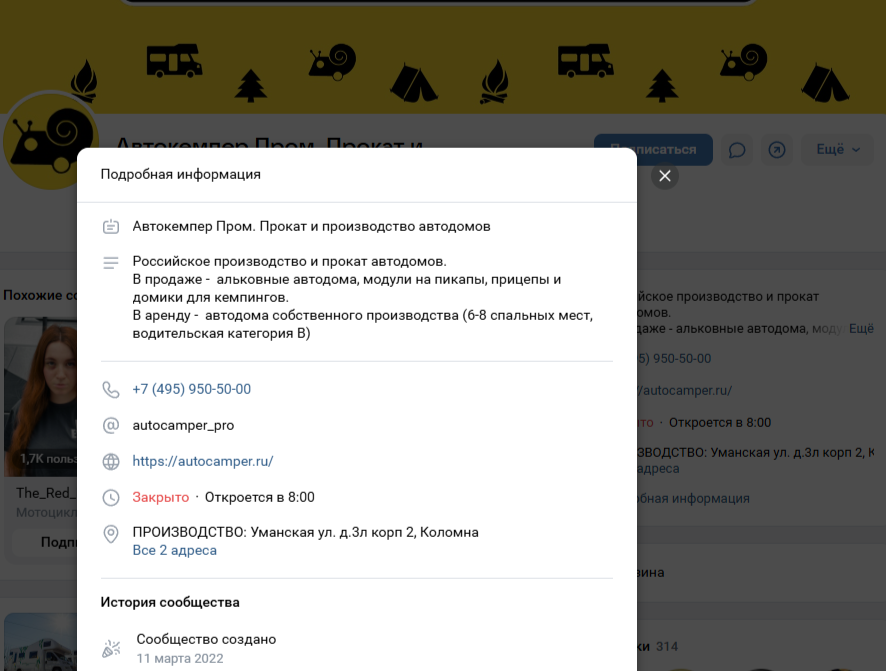886x671 pixels.
Task: Click the globe icon beside the website
Action: coord(111,461)
